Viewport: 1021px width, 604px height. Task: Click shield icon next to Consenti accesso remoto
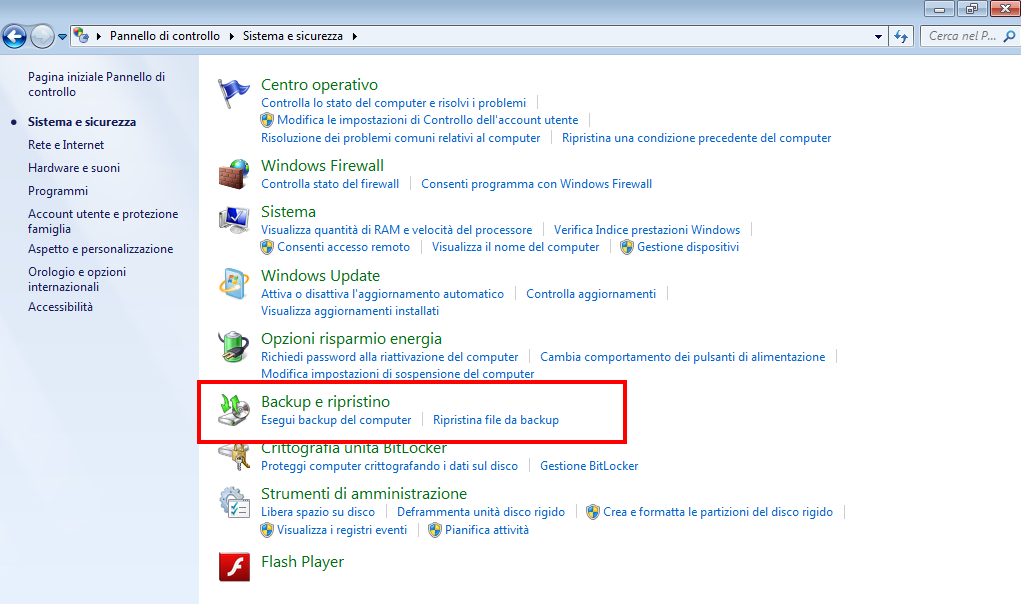pyautogui.click(x=267, y=247)
